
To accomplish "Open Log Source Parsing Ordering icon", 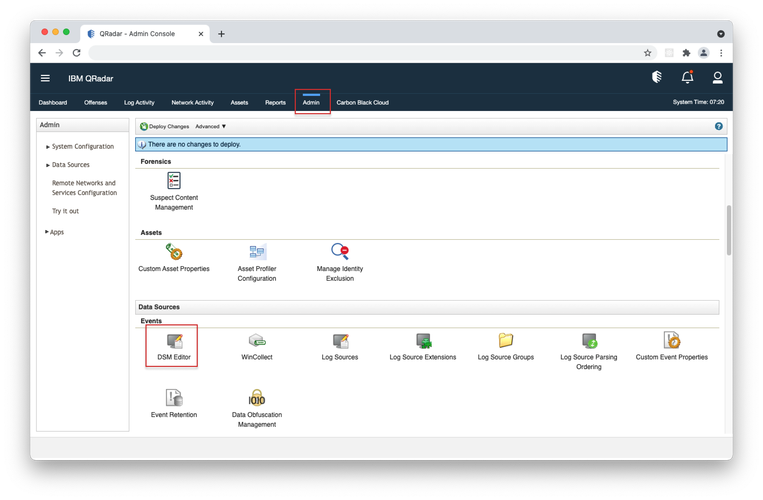I will pyautogui.click(x=588, y=341).
